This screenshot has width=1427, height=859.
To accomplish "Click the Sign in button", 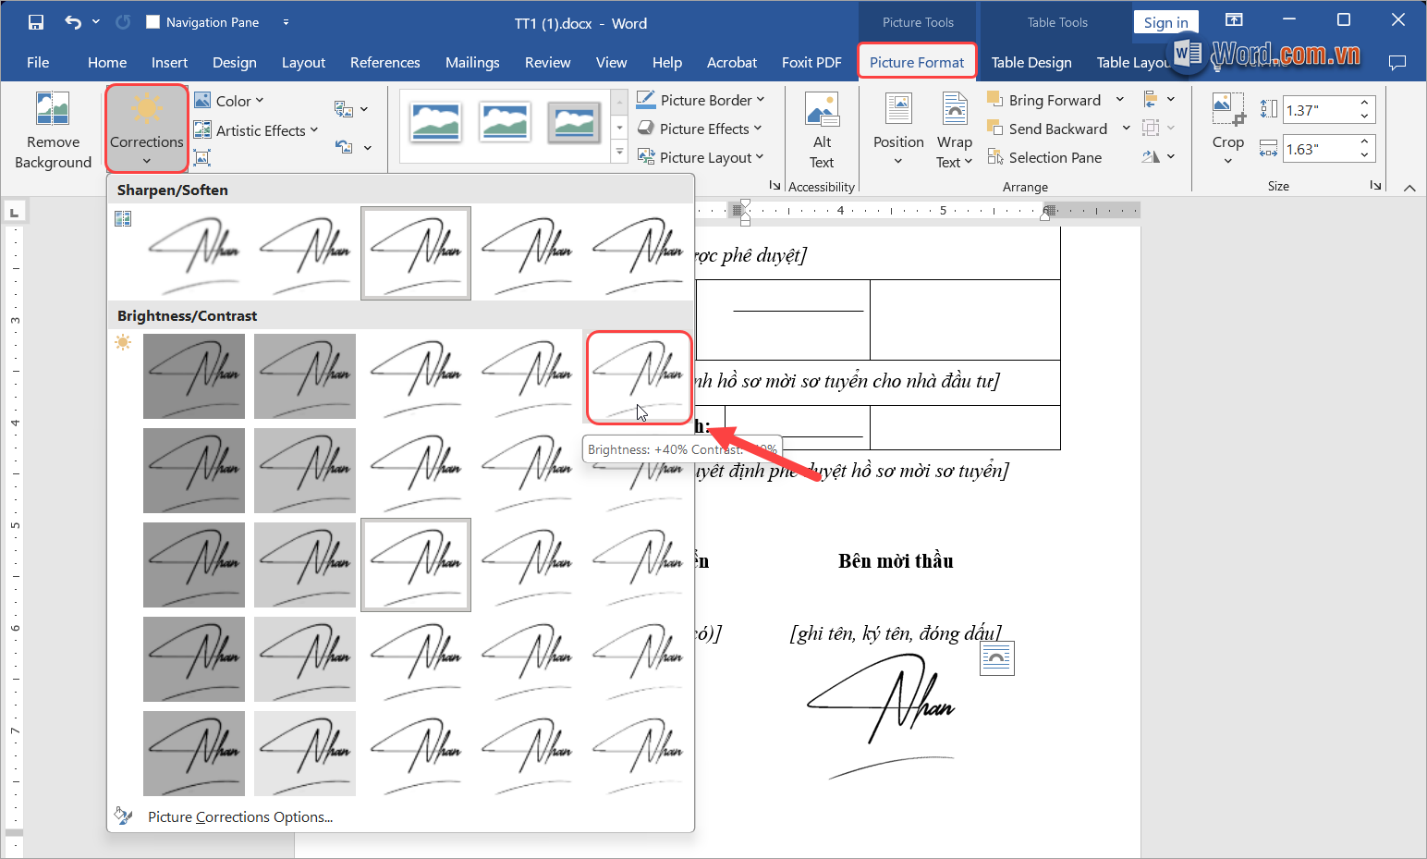I will coord(1165,22).
